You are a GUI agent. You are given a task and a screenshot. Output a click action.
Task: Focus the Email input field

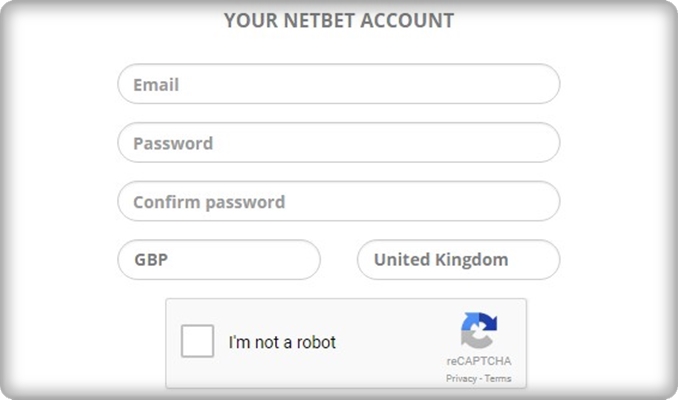[x=339, y=84]
